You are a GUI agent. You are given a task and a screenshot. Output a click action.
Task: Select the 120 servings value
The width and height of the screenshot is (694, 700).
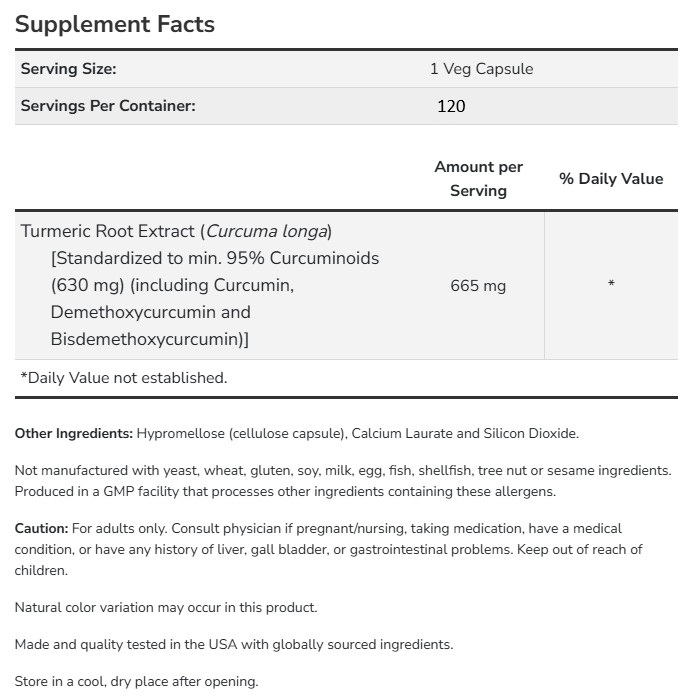coord(451,105)
